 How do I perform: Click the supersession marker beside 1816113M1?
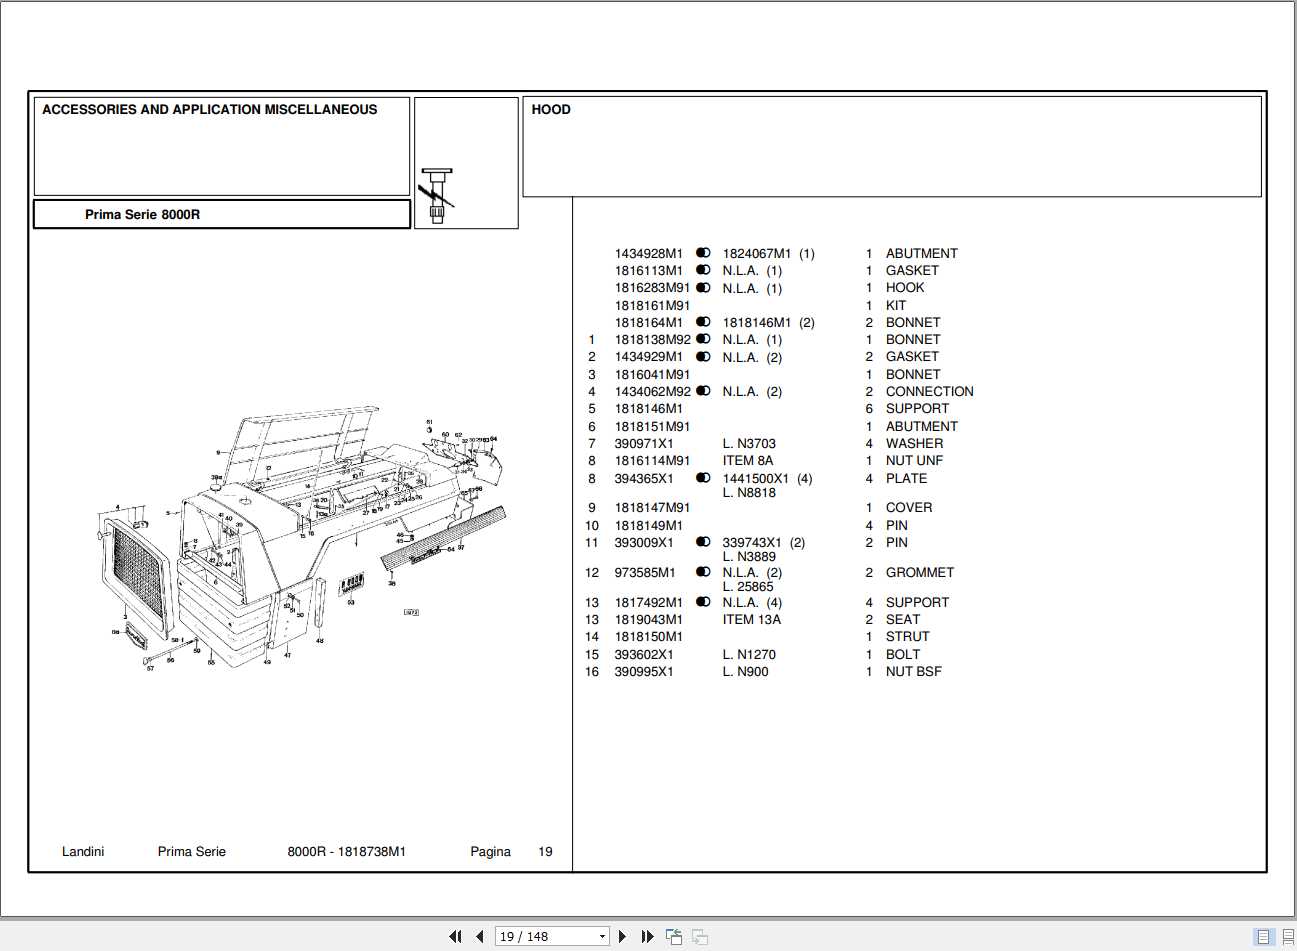[x=703, y=270]
